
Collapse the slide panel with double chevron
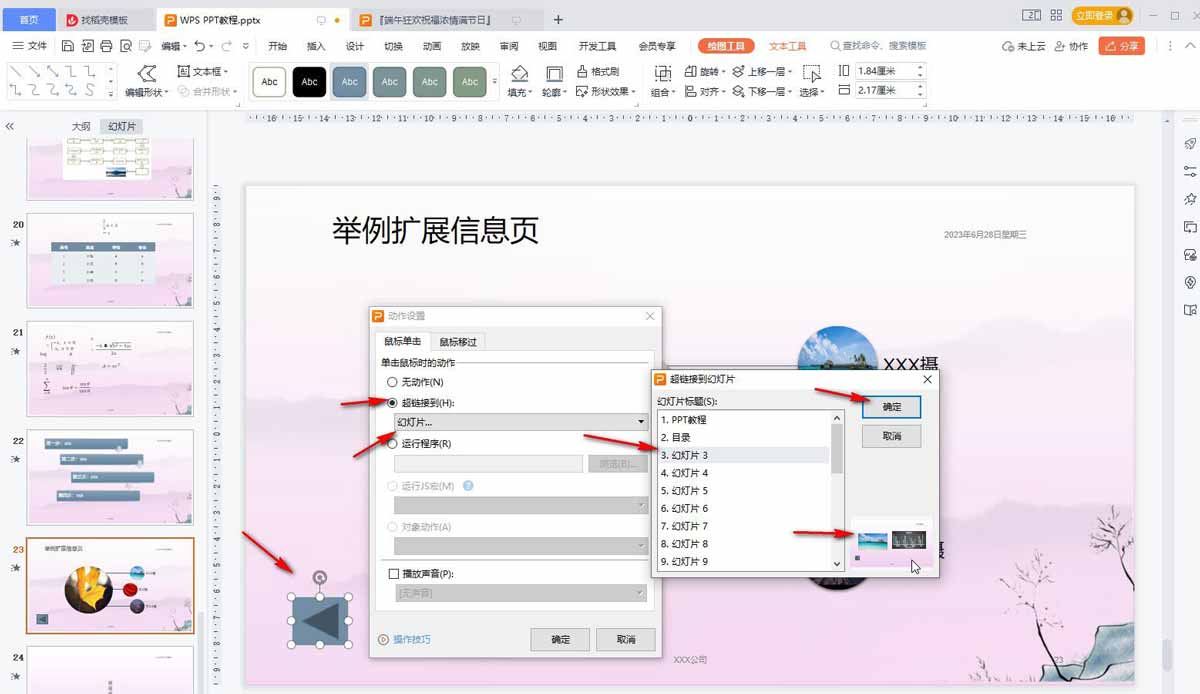point(10,127)
